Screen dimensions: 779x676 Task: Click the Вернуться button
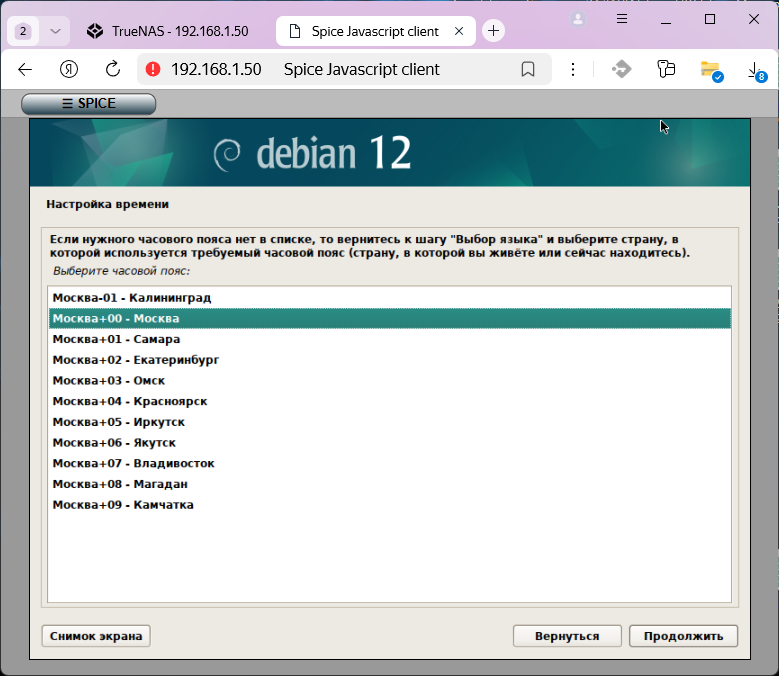(x=567, y=636)
